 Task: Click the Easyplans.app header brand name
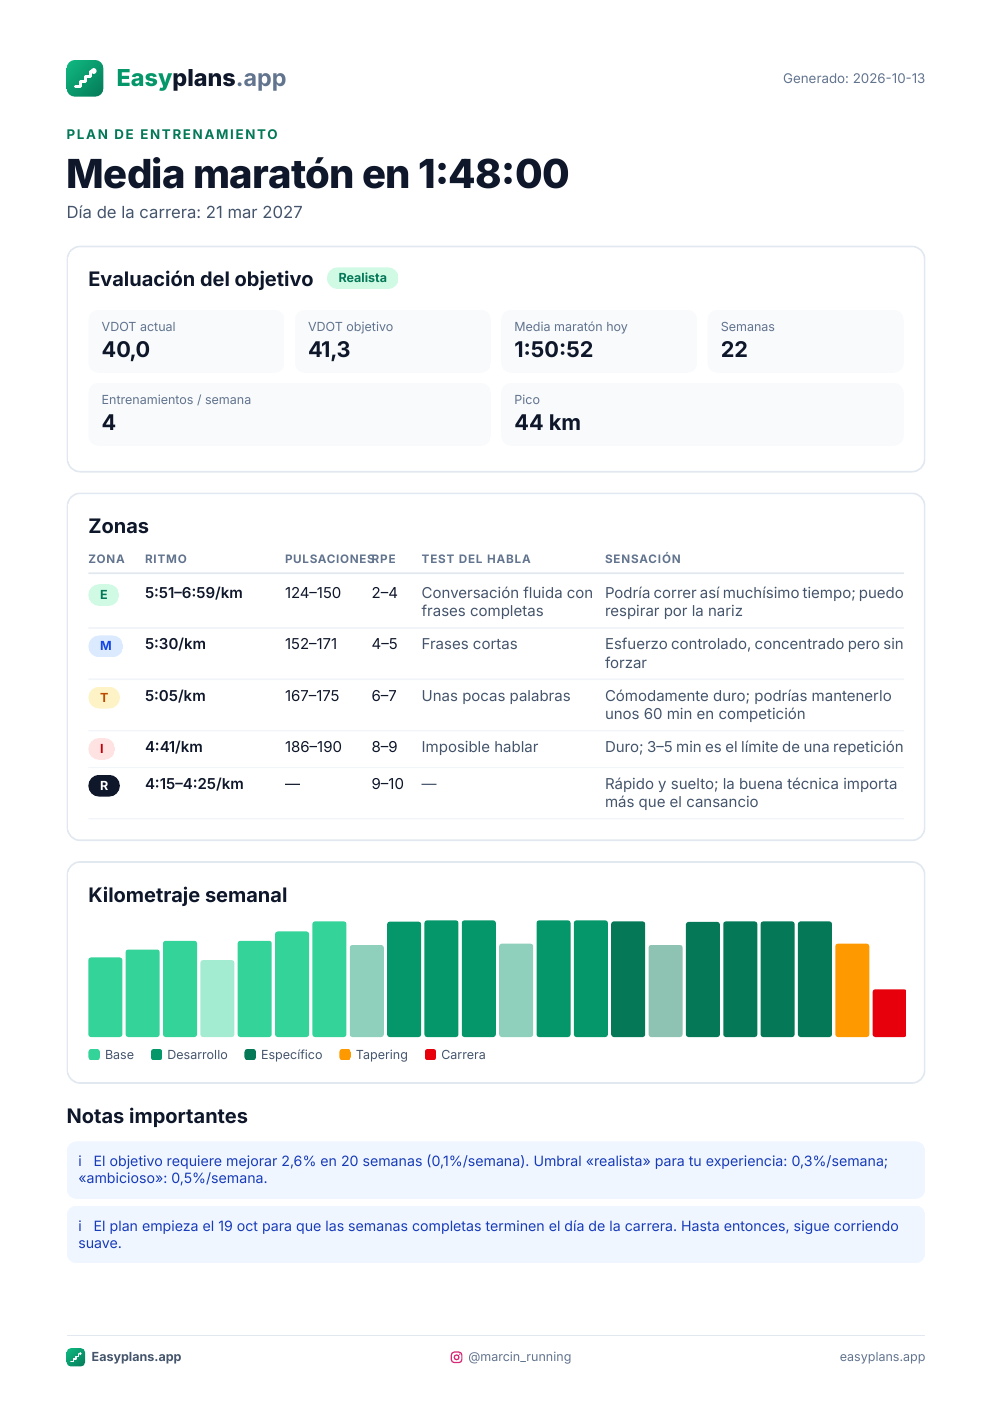pyautogui.click(x=201, y=78)
